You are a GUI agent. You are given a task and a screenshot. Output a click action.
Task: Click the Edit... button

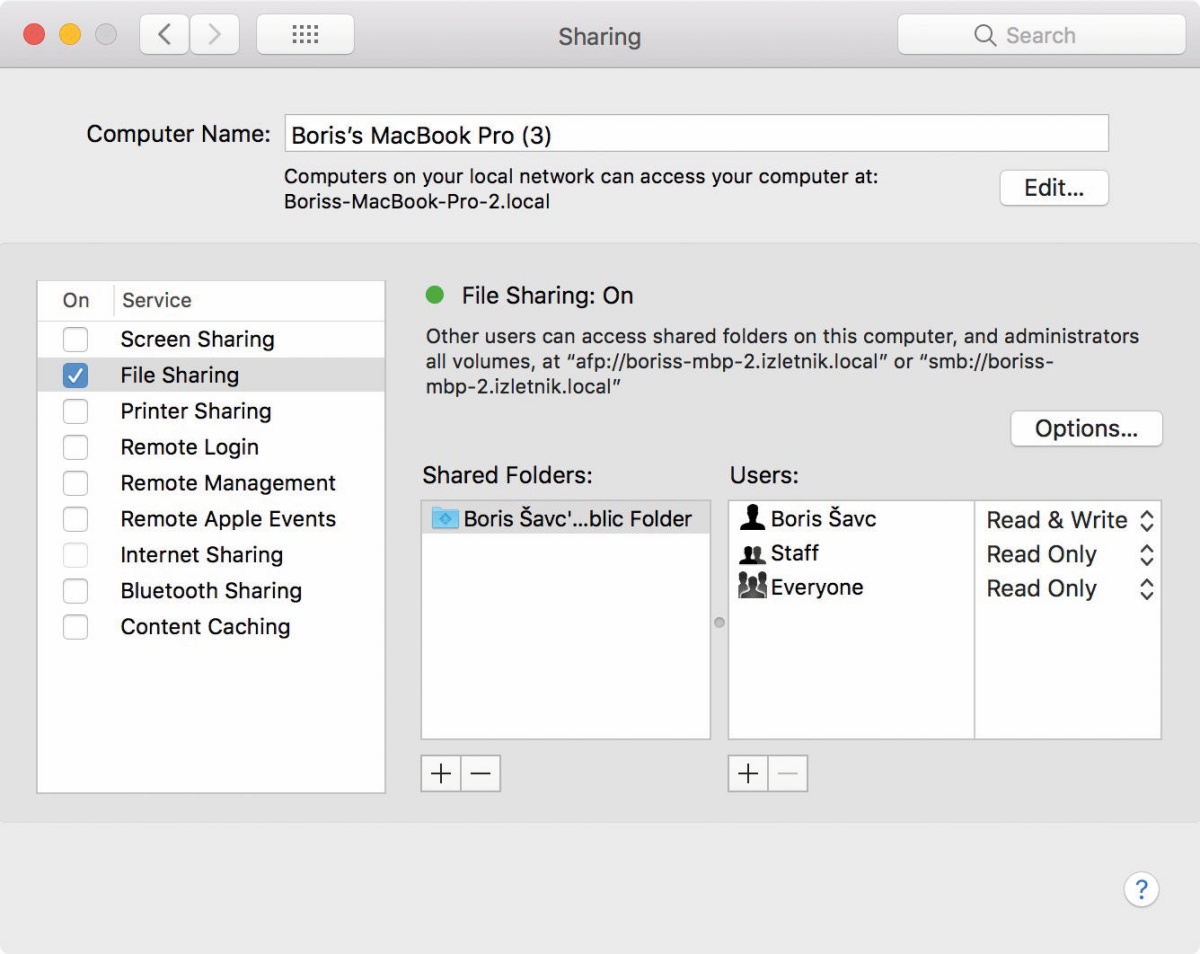click(x=1054, y=188)
